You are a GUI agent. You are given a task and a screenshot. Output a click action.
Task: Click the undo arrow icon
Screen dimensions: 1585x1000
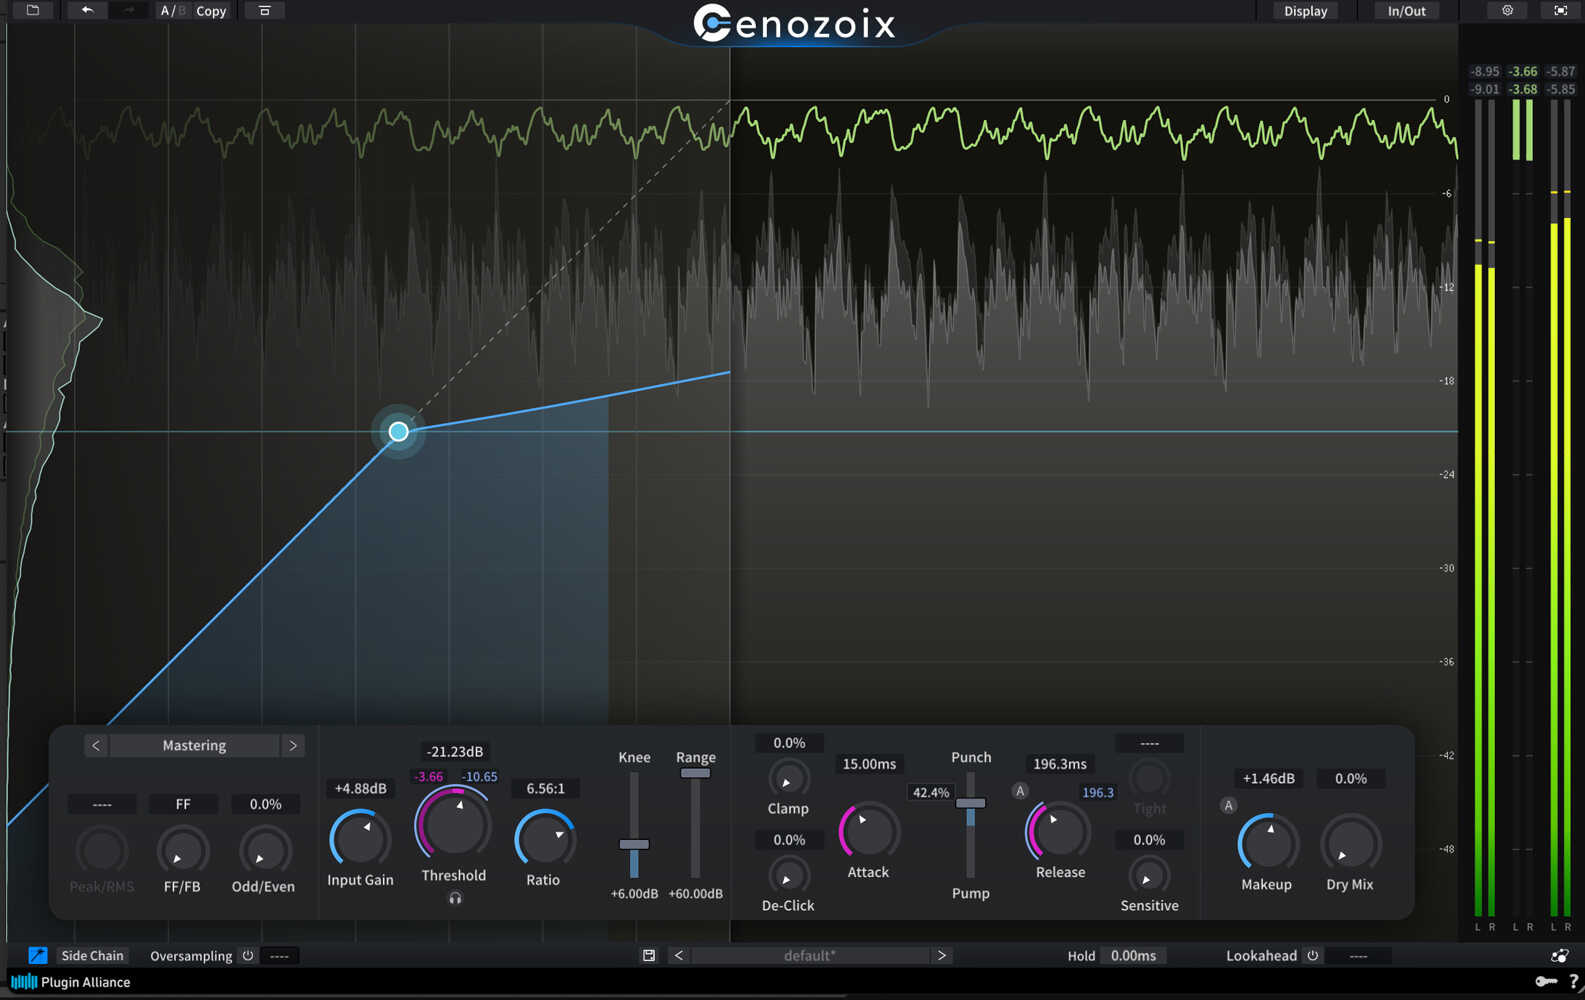click(87, 11)
